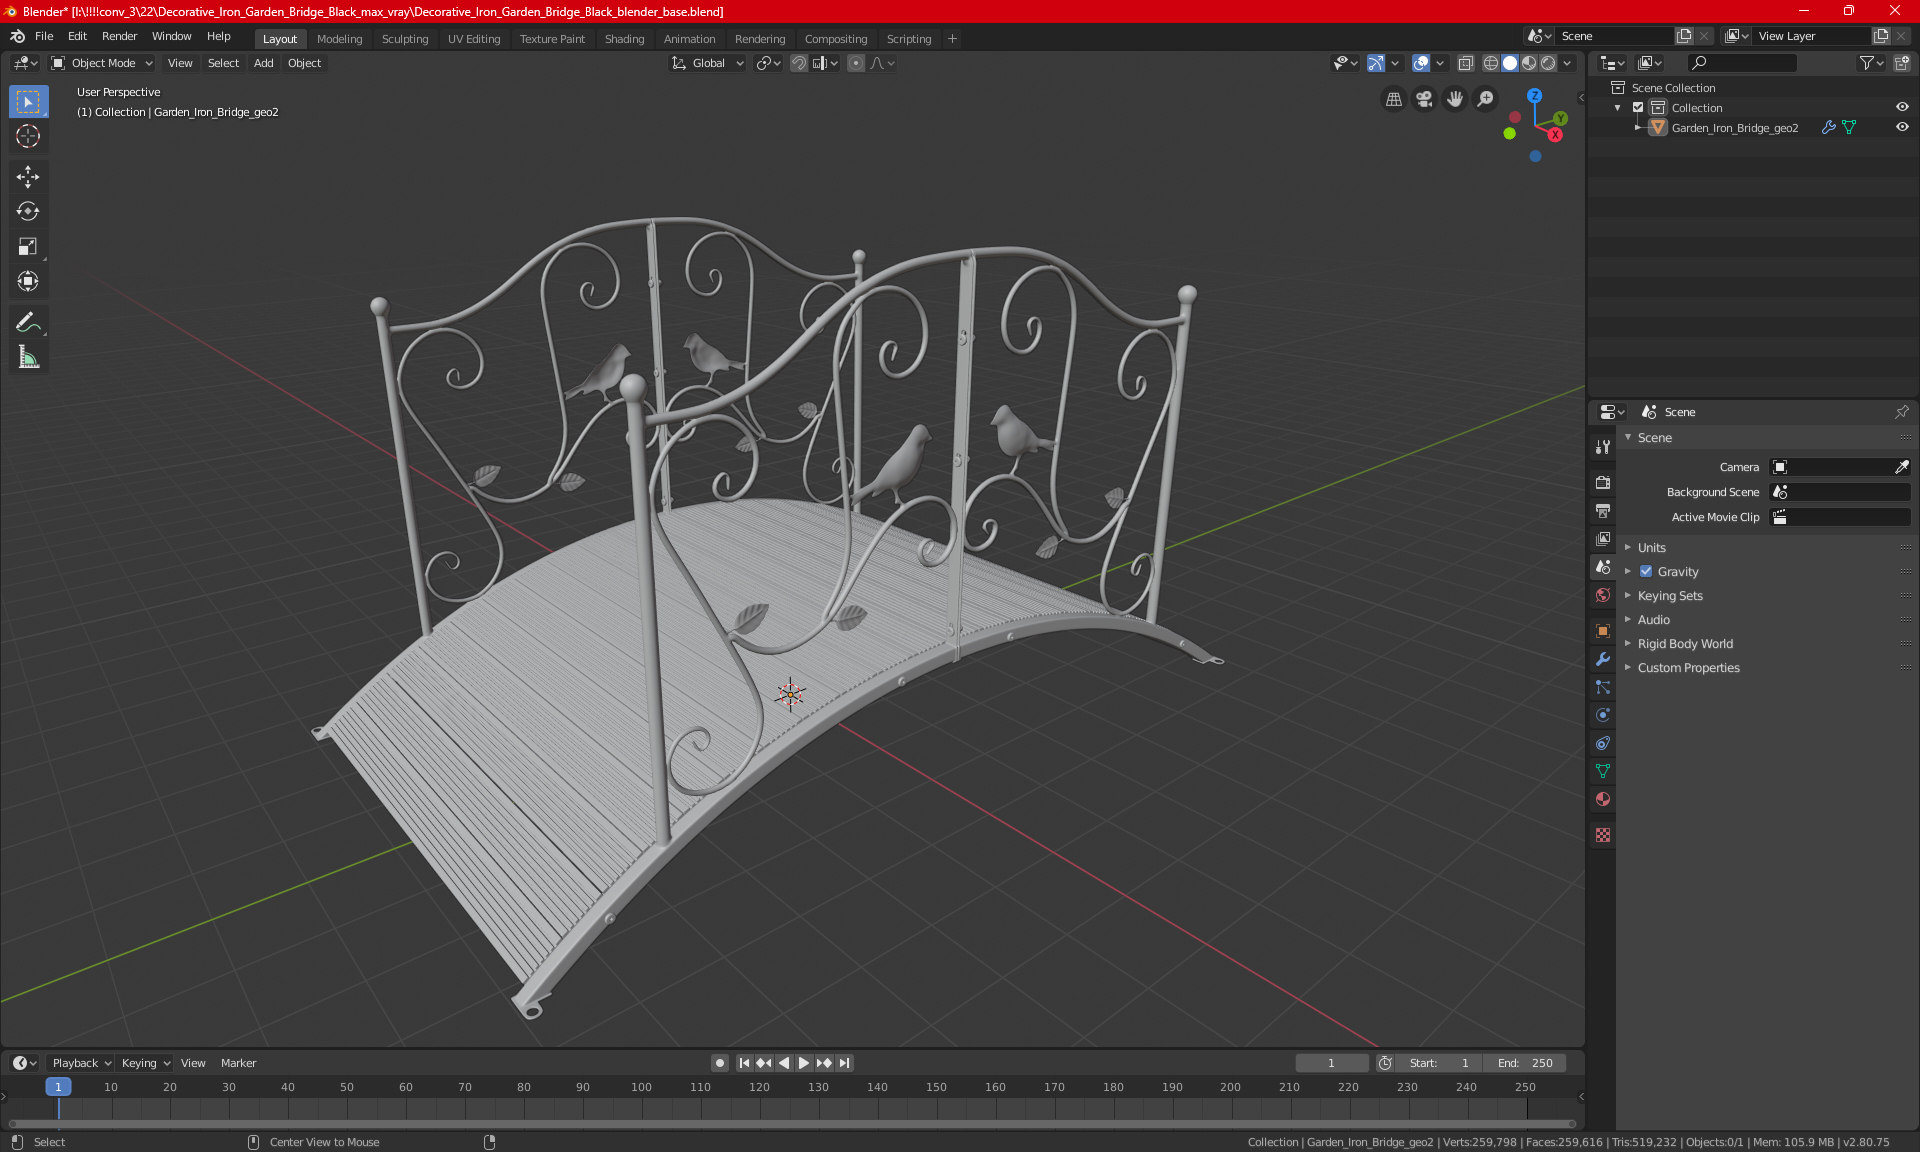Screen dimensions: 1920x1152
Task: Open the World properties tab
Action: [x=1603, y=595]
